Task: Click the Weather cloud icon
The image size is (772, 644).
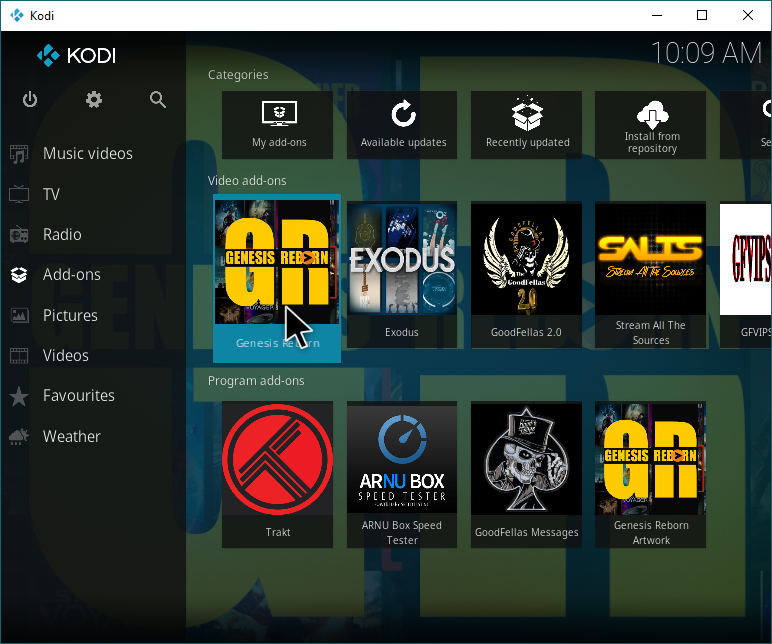Action: [x=19, y=436]
